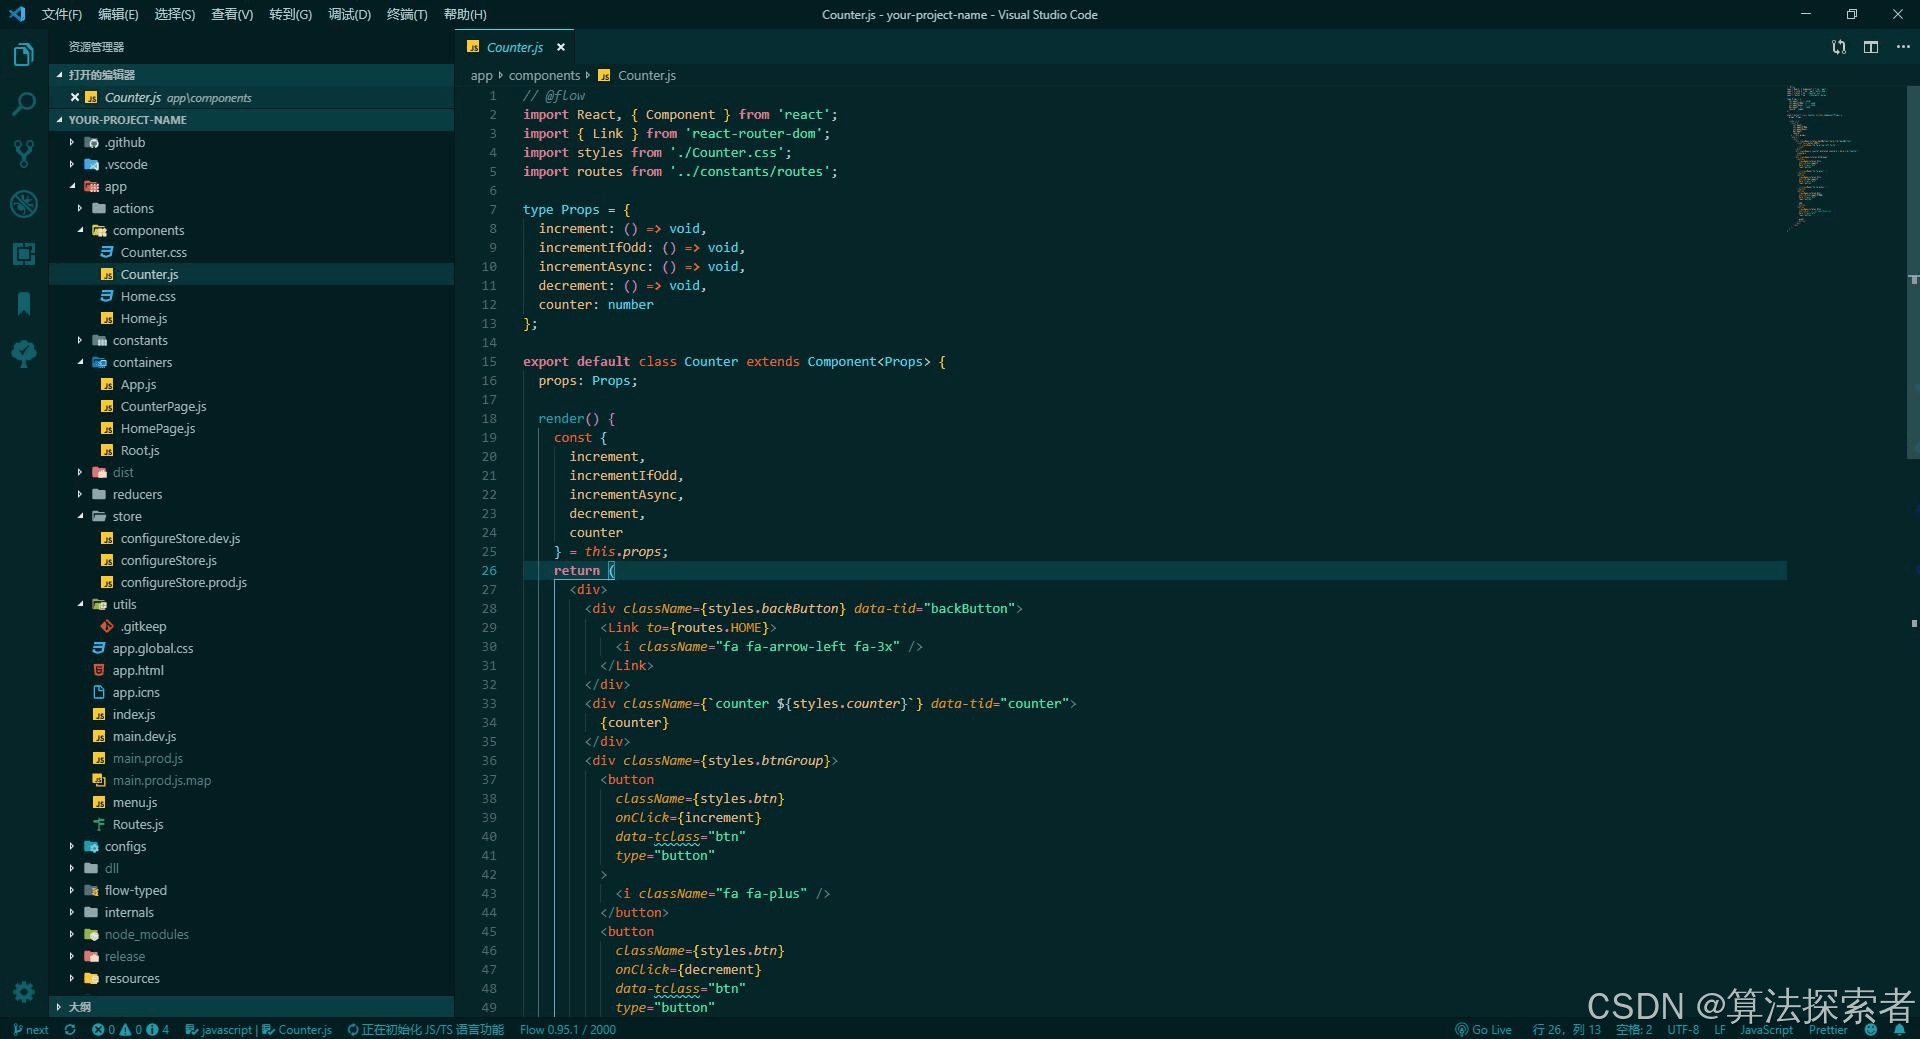Open the Explorer view in activity bar
The width and height of the screenshot is (1920, 1039).
[24, 54]
